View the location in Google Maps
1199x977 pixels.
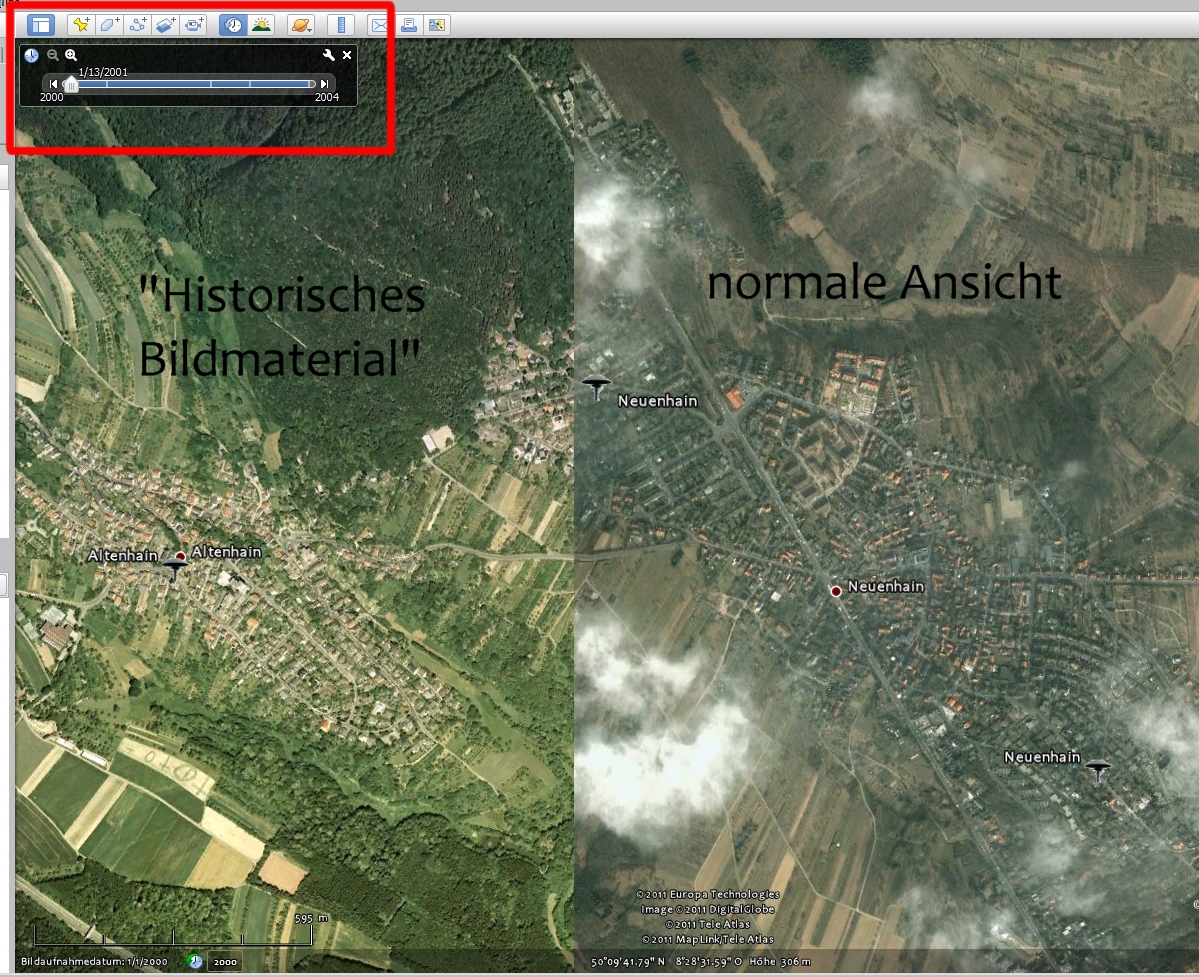(x=437, y=25)
